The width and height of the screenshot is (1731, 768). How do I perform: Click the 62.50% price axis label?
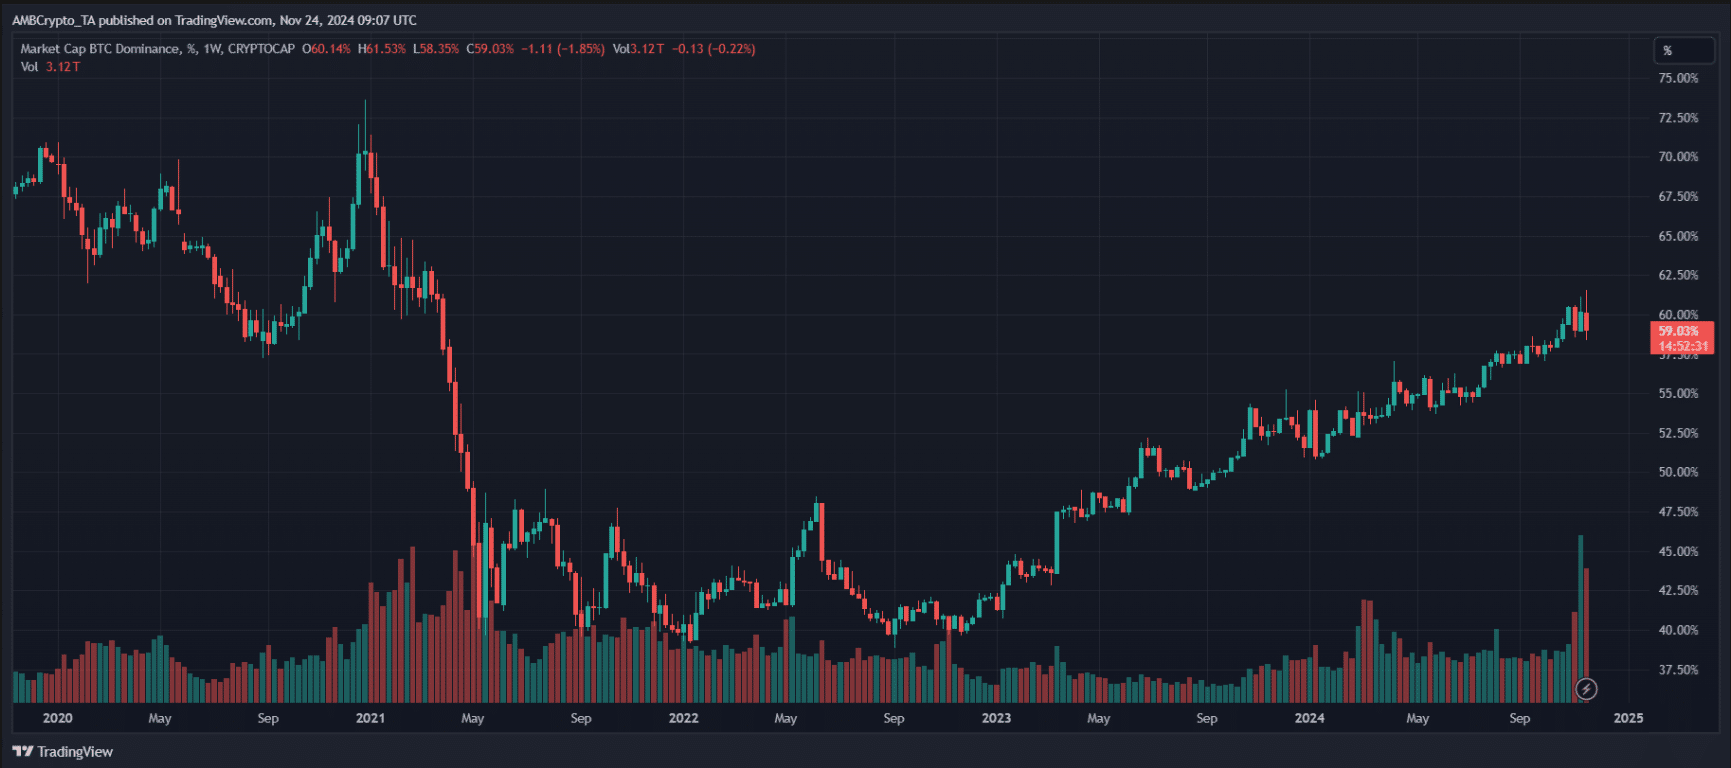pos(1678,275)
